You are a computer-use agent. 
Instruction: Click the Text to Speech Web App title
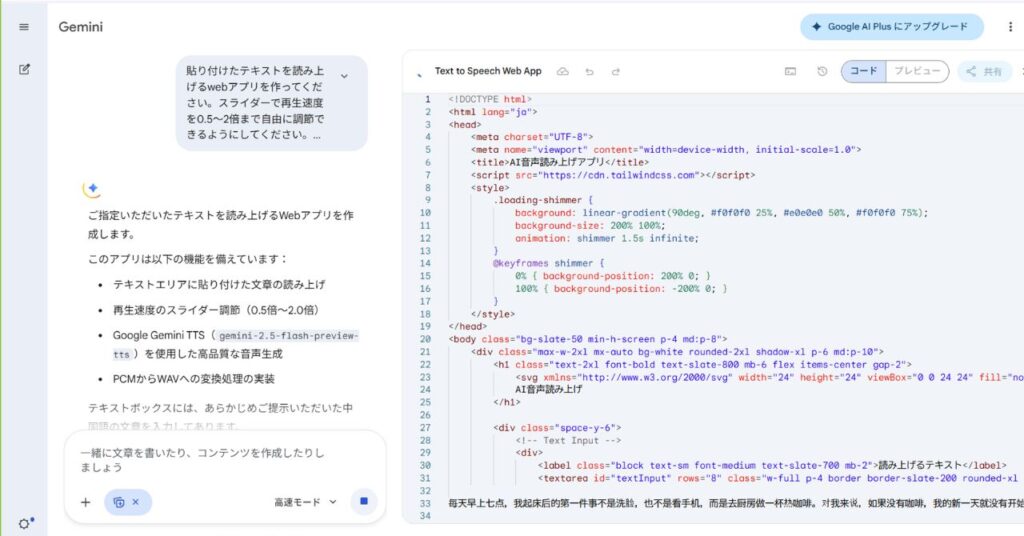tap(488, 71)
